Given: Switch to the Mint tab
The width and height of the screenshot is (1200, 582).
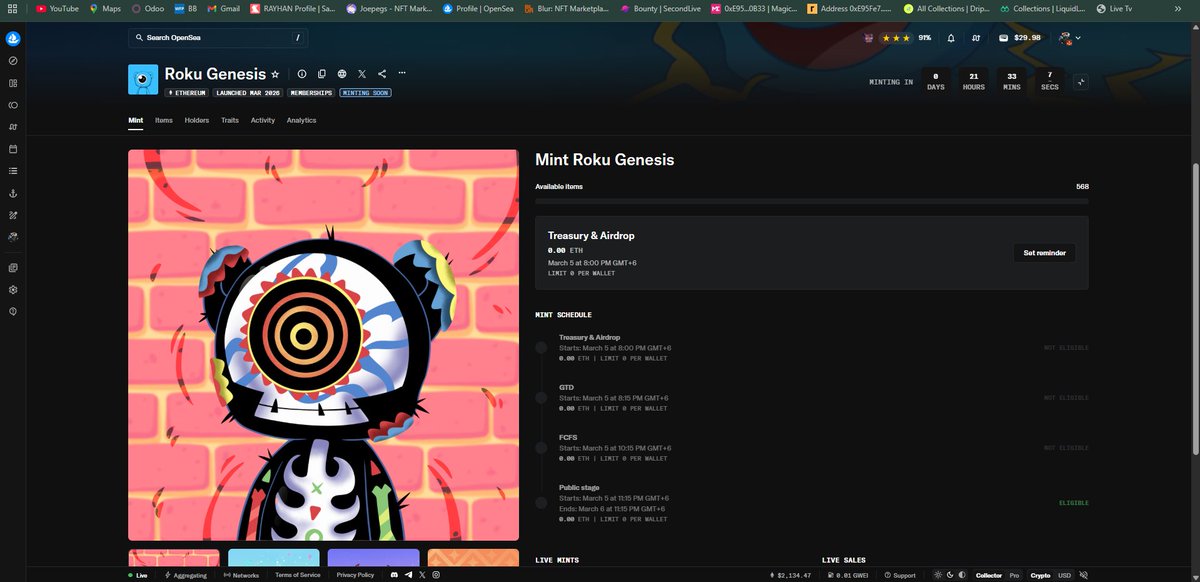Looking at the screenshot, I should pos(136,120).
